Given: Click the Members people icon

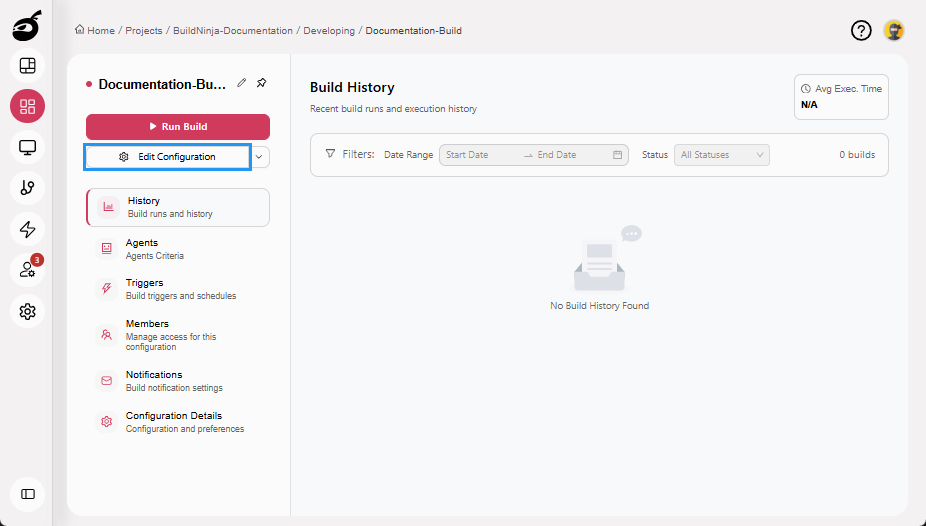Looking at the screenshot, I should click(x=106, y=335).
